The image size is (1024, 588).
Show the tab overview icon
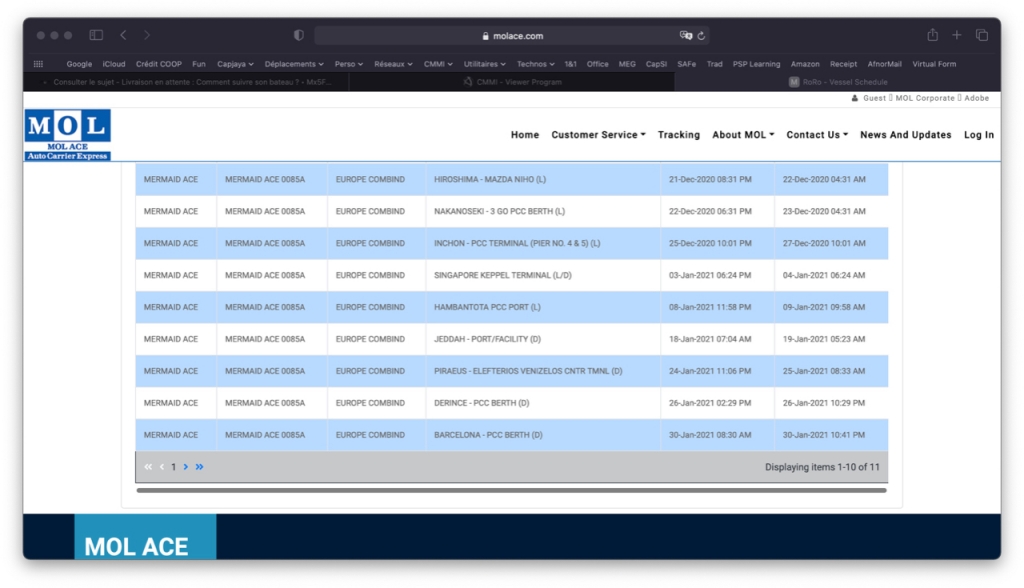tap(982, 35)
